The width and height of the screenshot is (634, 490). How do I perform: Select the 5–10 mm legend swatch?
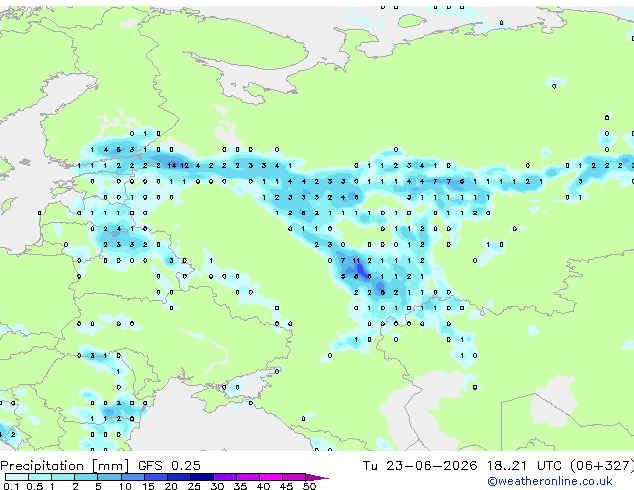click(x=109, y=477)
